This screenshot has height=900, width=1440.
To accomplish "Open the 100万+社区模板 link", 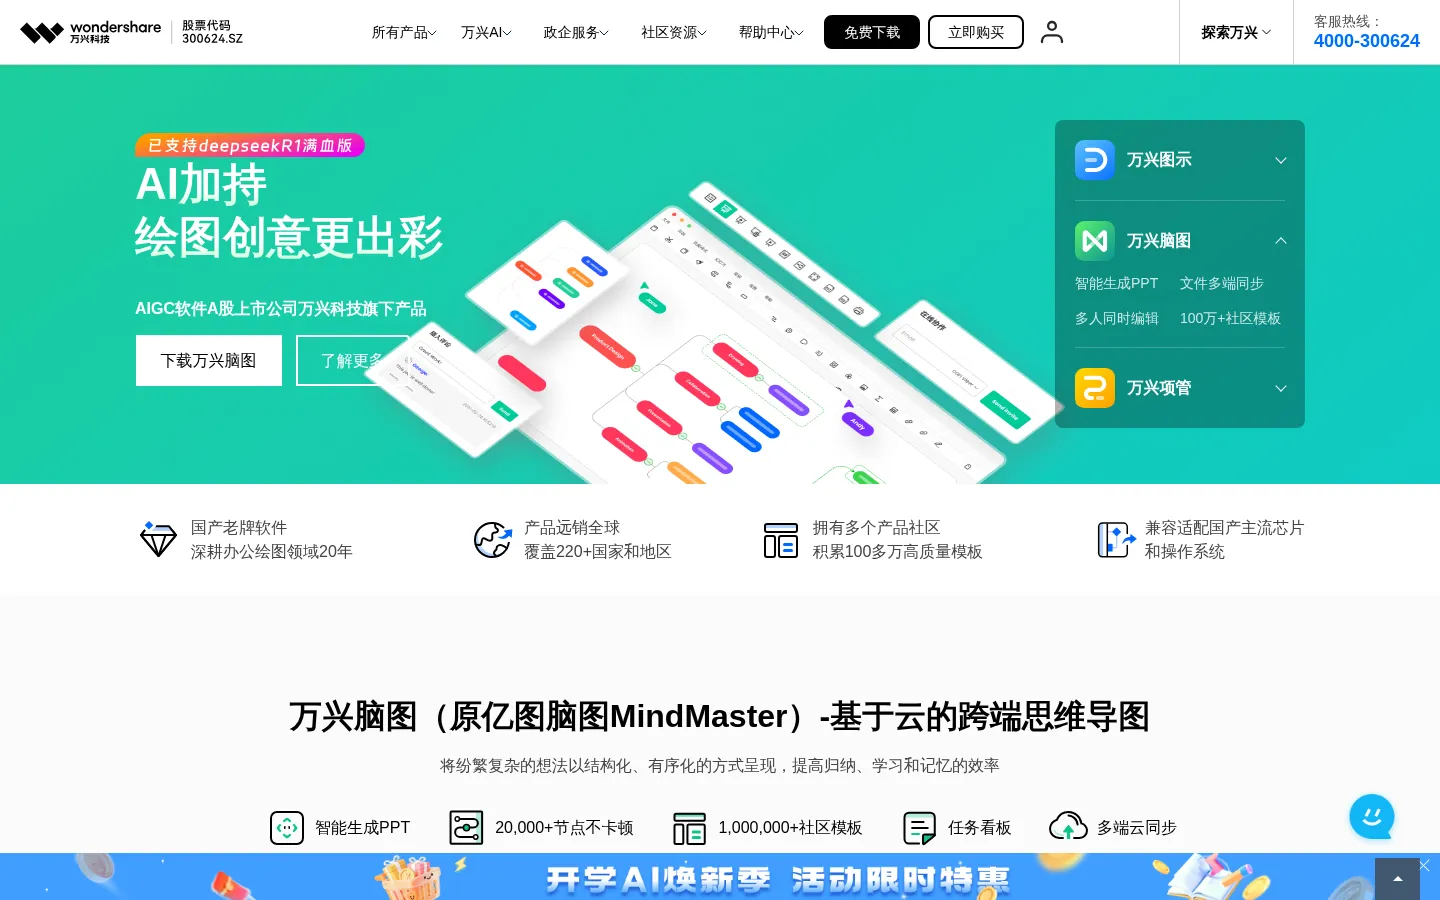I will [1230, 318].
